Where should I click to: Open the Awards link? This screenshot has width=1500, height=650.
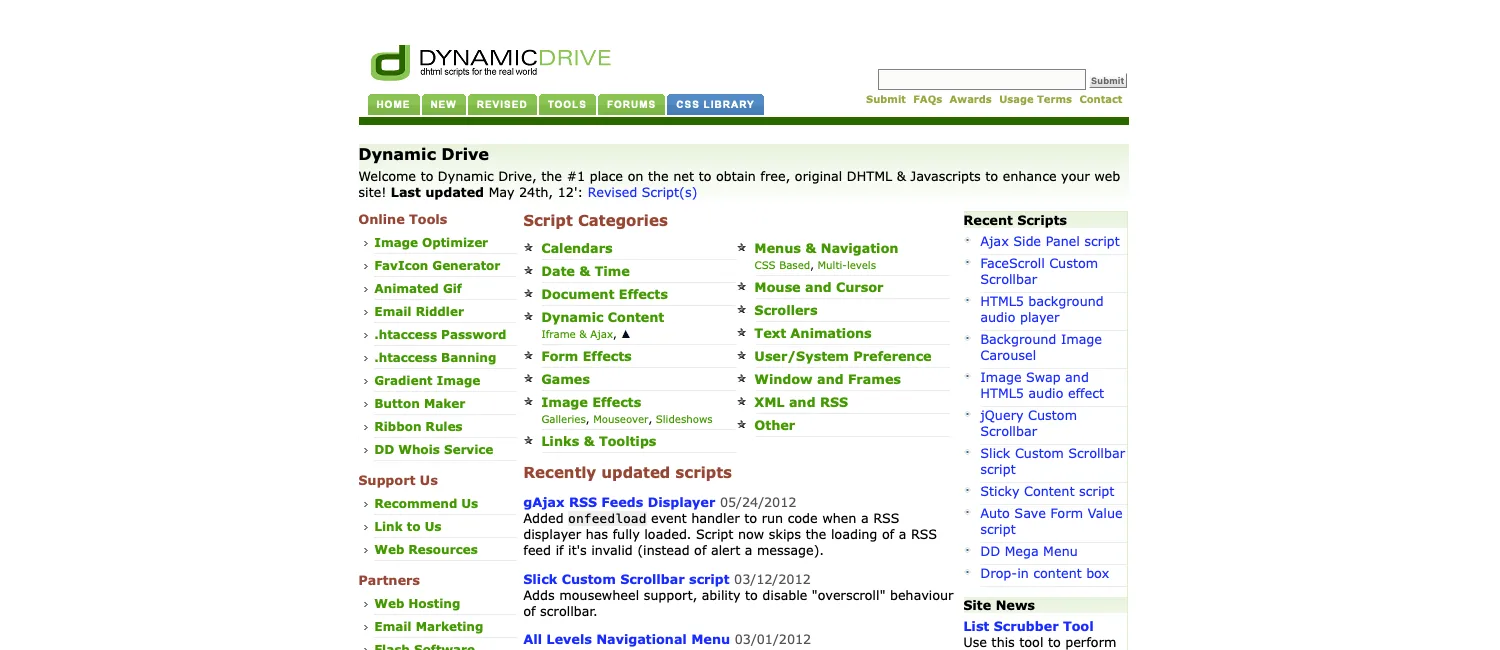pos(970,100)
